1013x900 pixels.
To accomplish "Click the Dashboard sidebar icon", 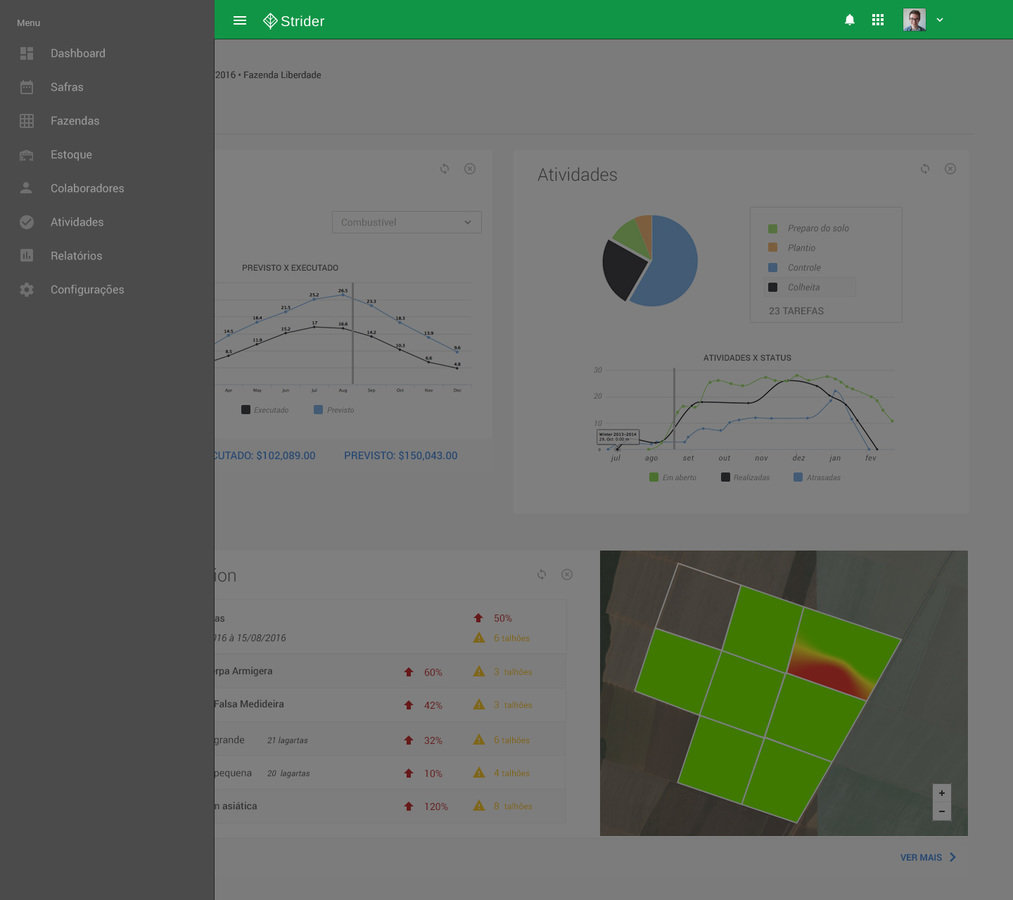I will coord(26,53).
